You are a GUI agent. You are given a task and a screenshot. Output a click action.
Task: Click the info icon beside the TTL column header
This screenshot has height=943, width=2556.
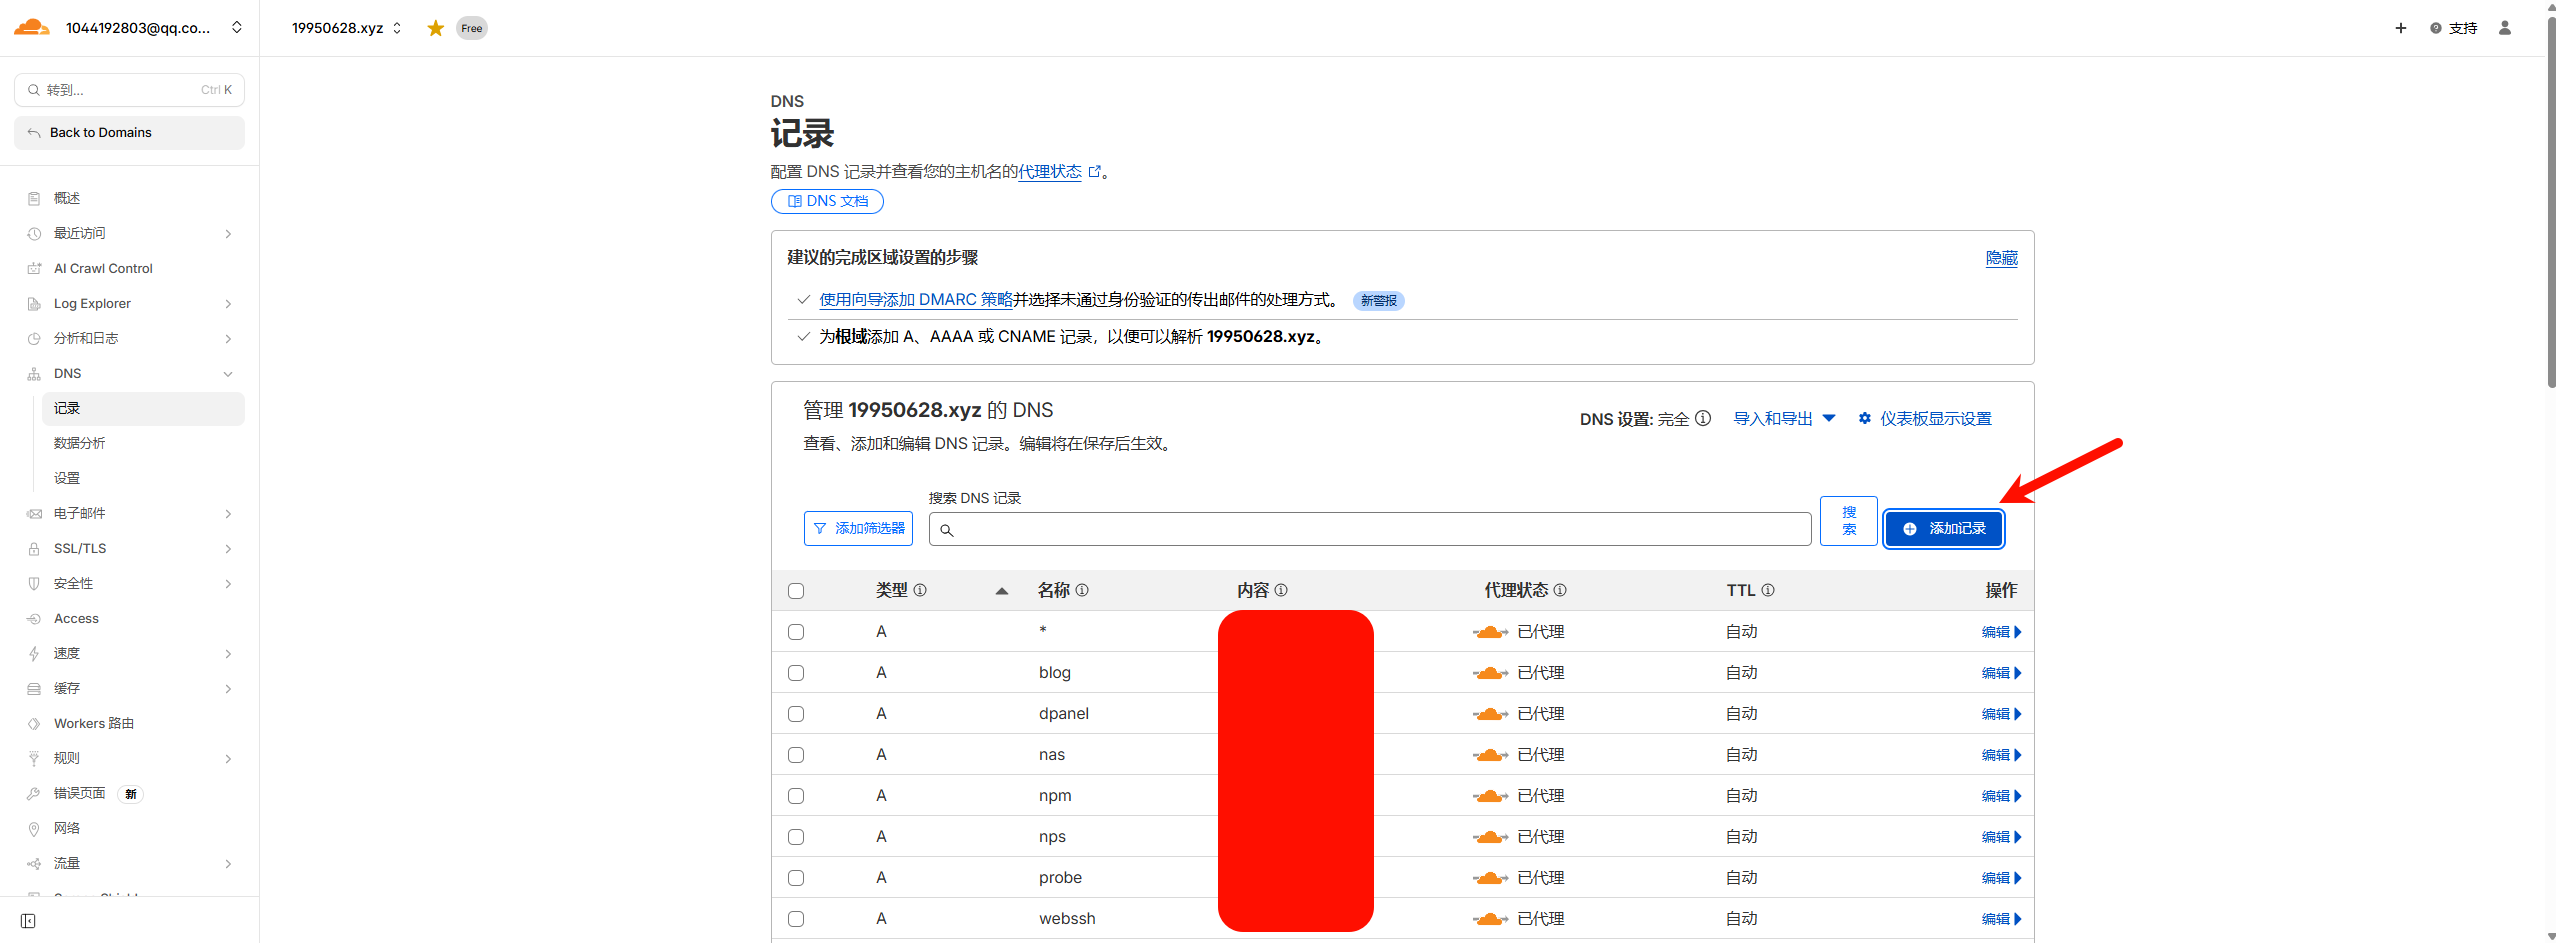click(x=1768, y=590)
